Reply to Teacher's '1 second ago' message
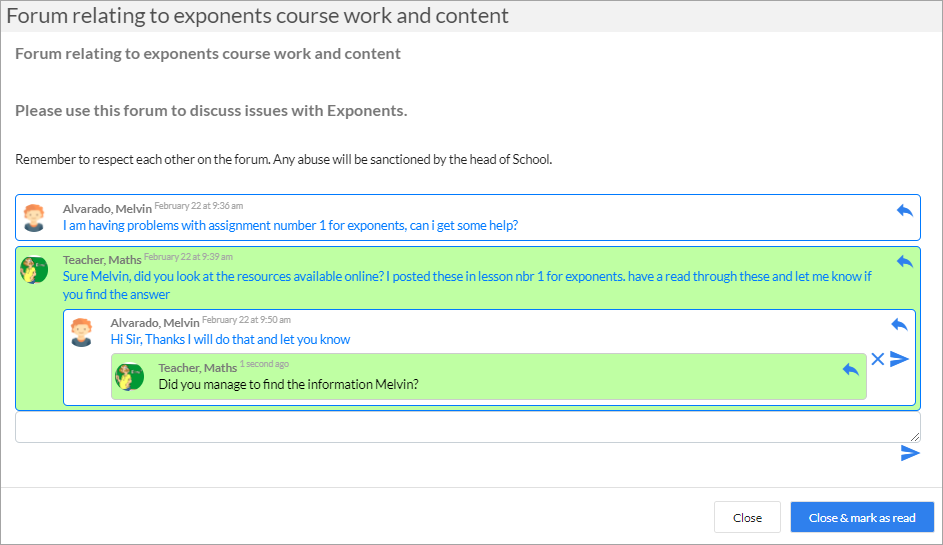 coord(850,369)
